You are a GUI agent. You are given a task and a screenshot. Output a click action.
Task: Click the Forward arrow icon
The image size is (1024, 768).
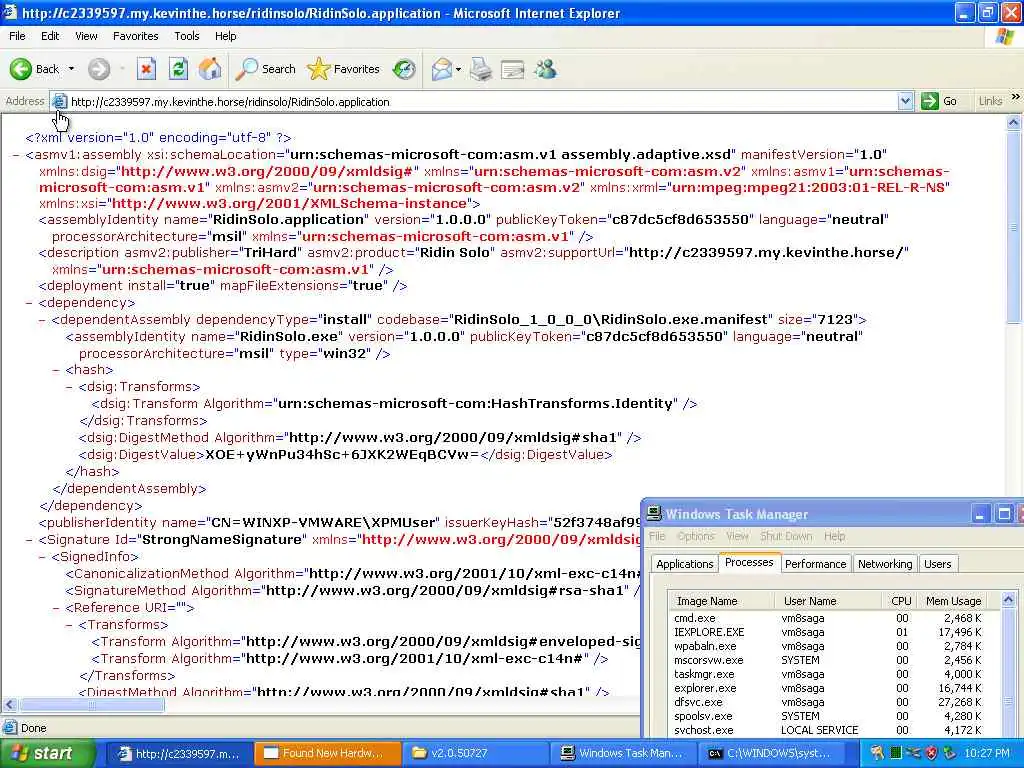tap(99, 69)
